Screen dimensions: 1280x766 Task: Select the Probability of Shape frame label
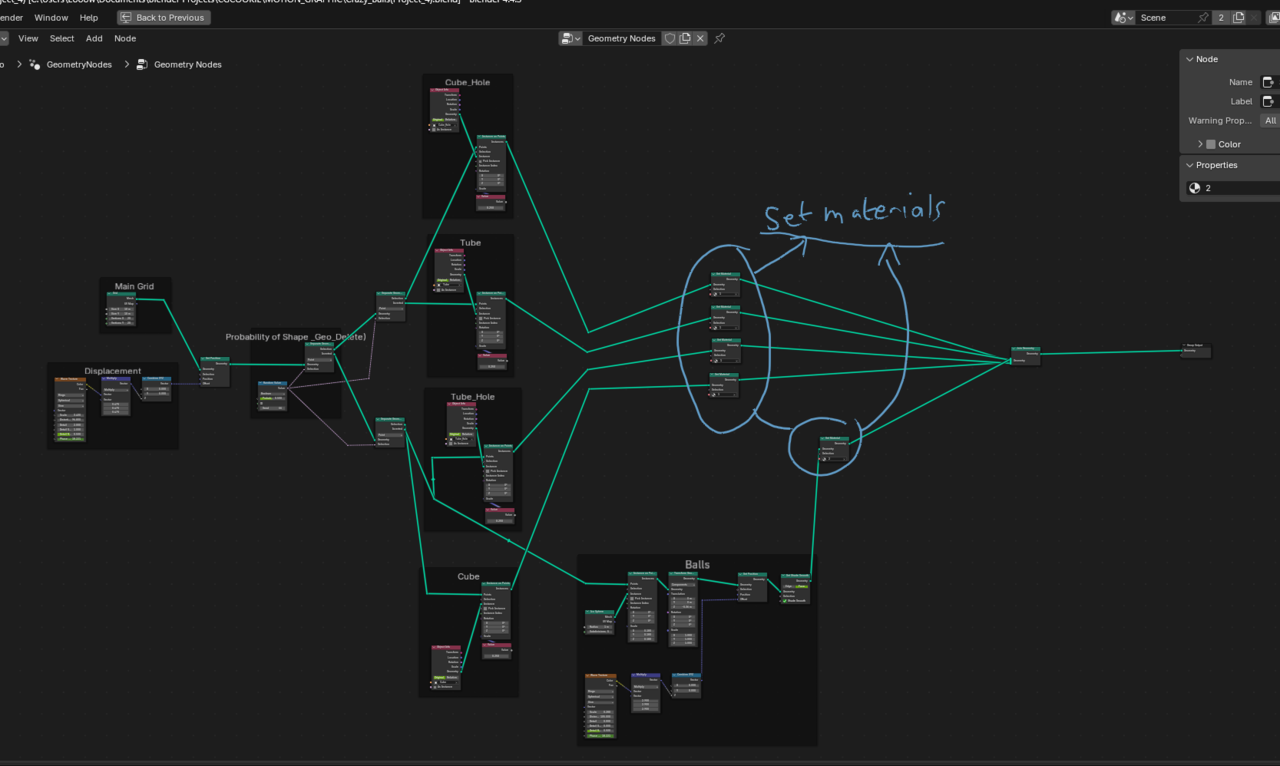coord(296,337)
